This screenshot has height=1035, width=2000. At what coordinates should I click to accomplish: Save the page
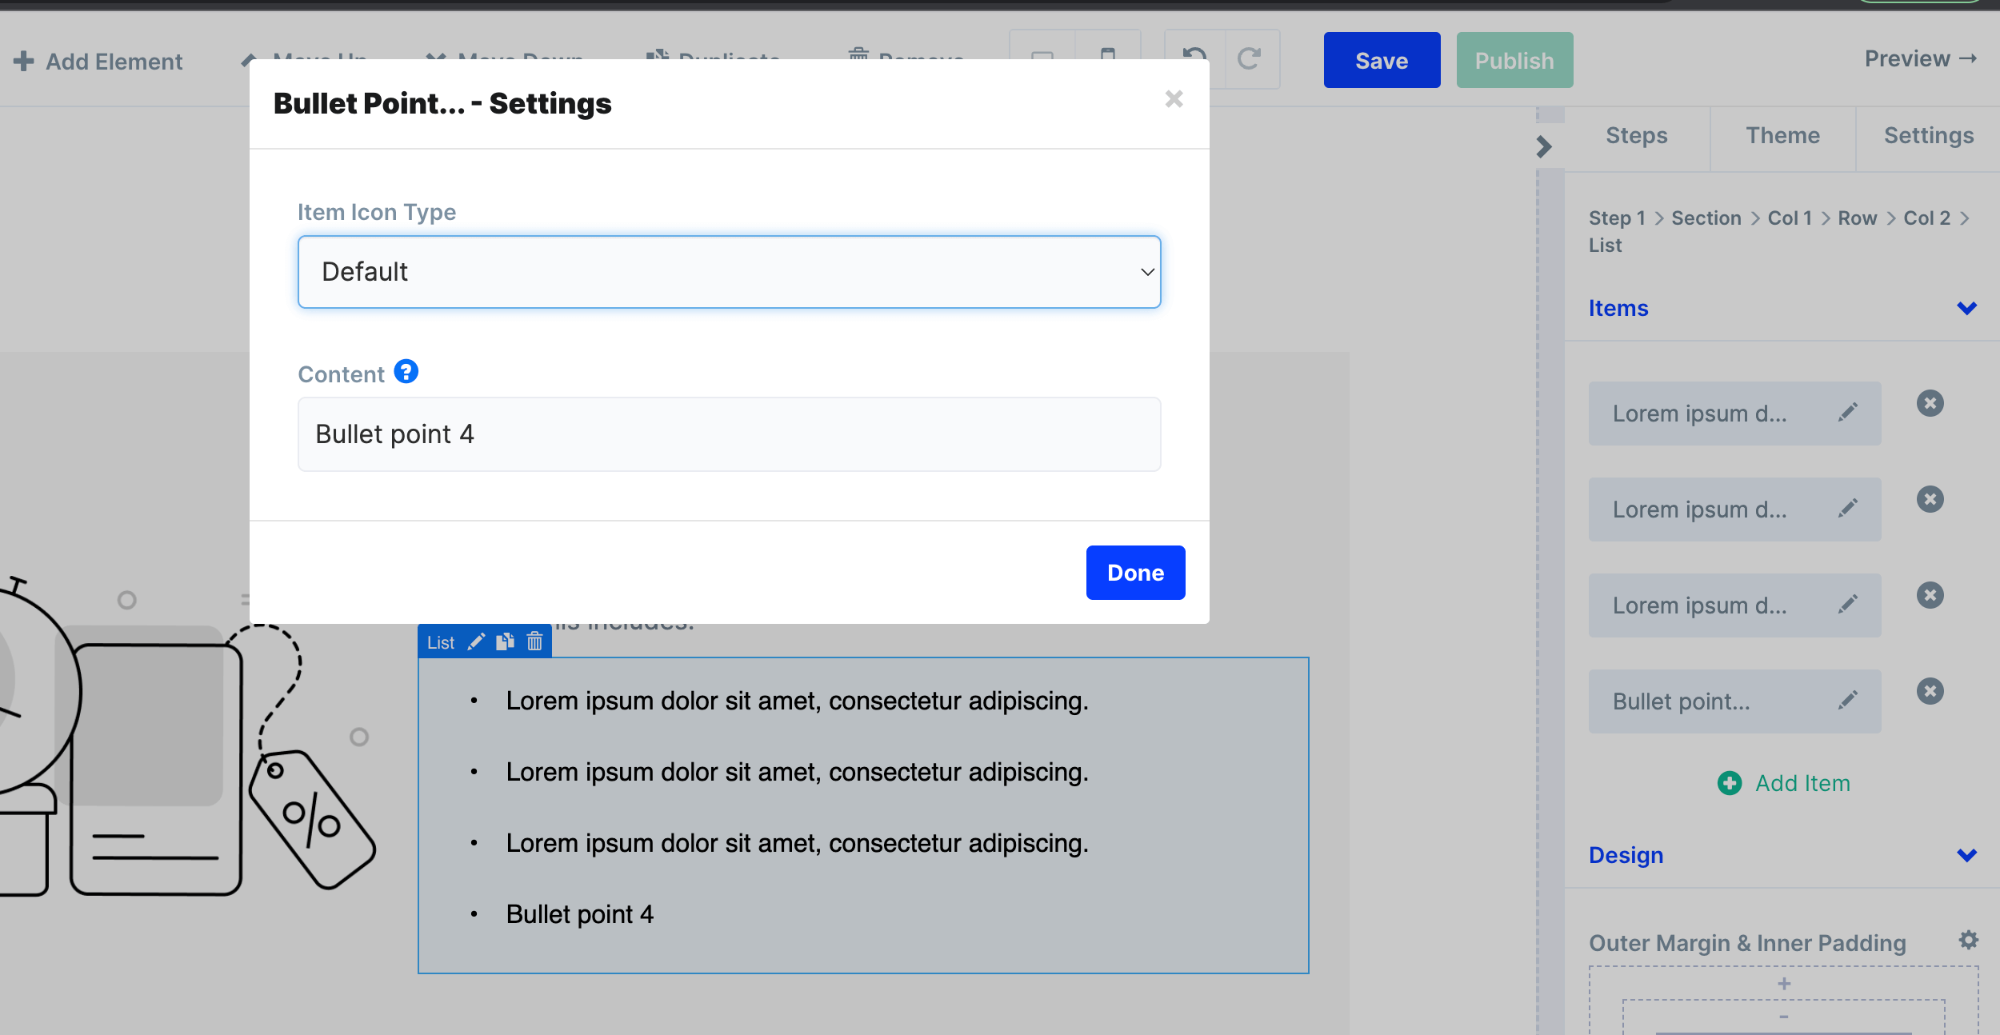pyautogui.click(x=1382, y=61)
